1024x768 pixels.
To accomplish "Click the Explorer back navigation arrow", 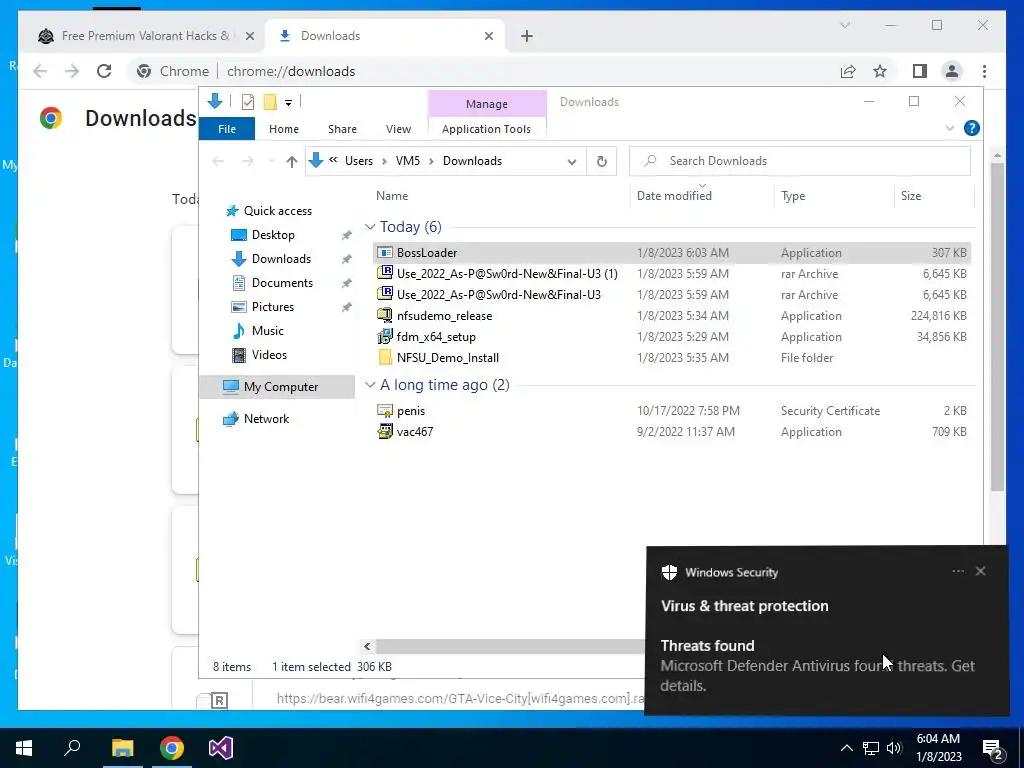I will tap(218, 161).
